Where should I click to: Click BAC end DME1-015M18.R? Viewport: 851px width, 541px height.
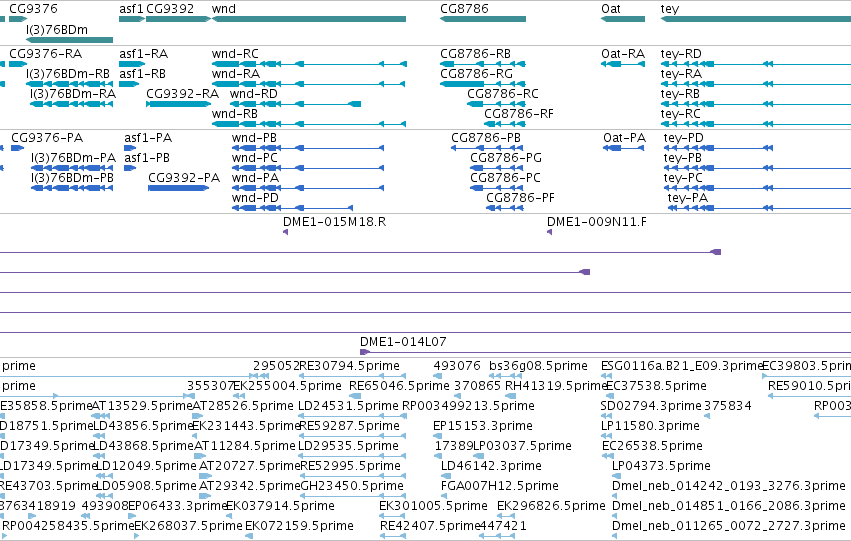tap(334, 222)
